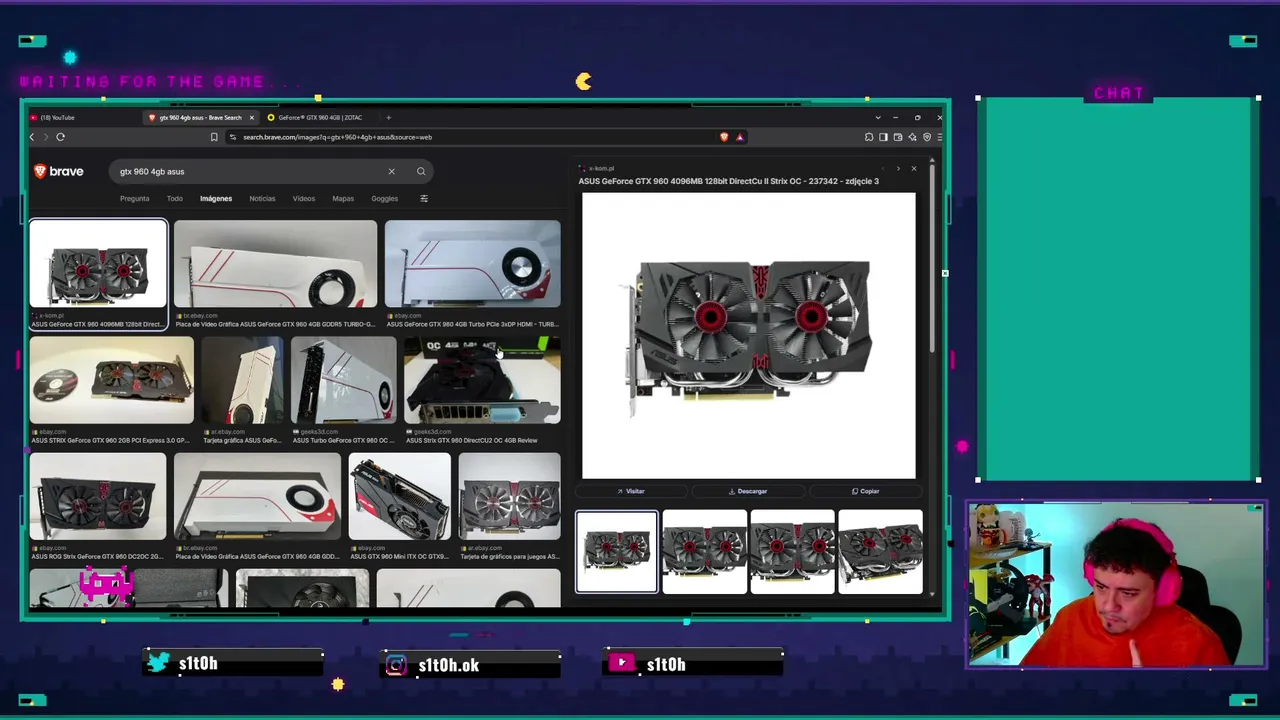The image size is (1280, 720).
Task: Open the ebay.com GTX 960 Turbo PCIe result
Action: 472,274
